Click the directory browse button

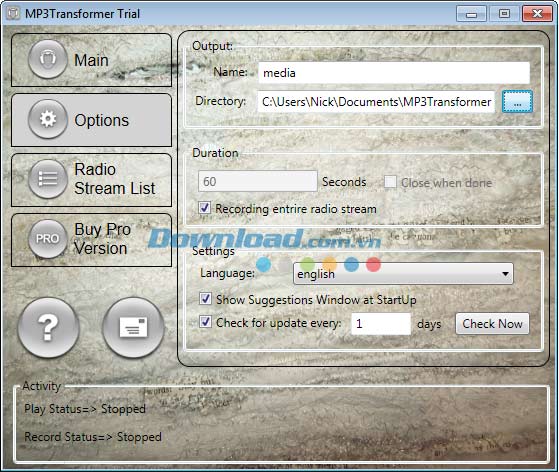517,102
